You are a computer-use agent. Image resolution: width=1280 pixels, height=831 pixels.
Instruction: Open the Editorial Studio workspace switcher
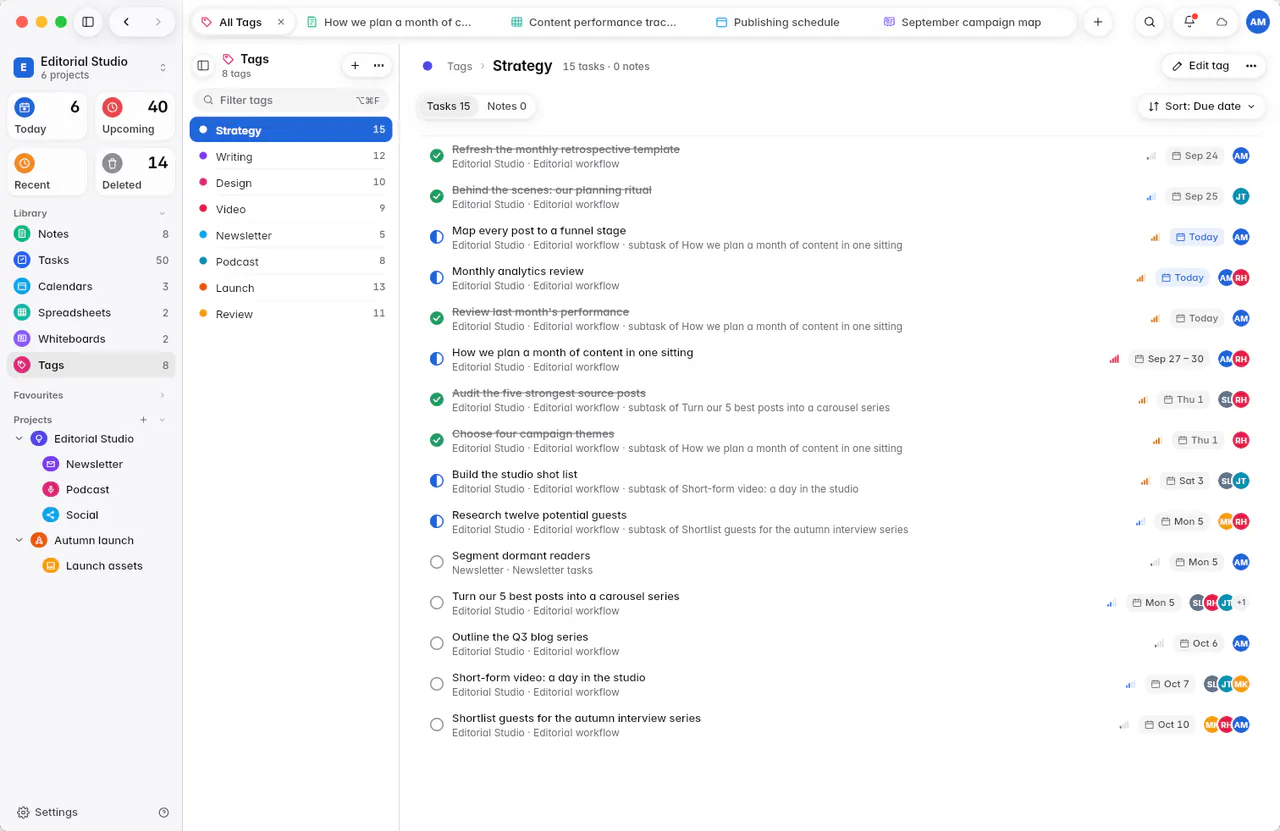[91, 67]
